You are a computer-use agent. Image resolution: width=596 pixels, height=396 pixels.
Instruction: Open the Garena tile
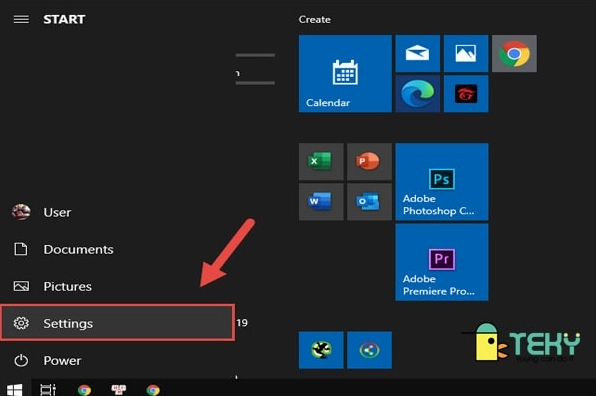(x=466, y=93)
